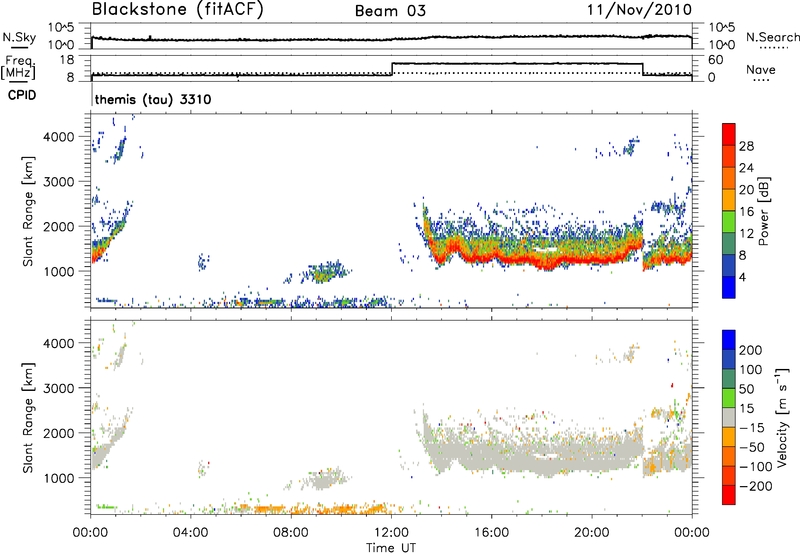Click the '4' power colorbar tick label
The image size is (800, 554).
tap(742, 277)
